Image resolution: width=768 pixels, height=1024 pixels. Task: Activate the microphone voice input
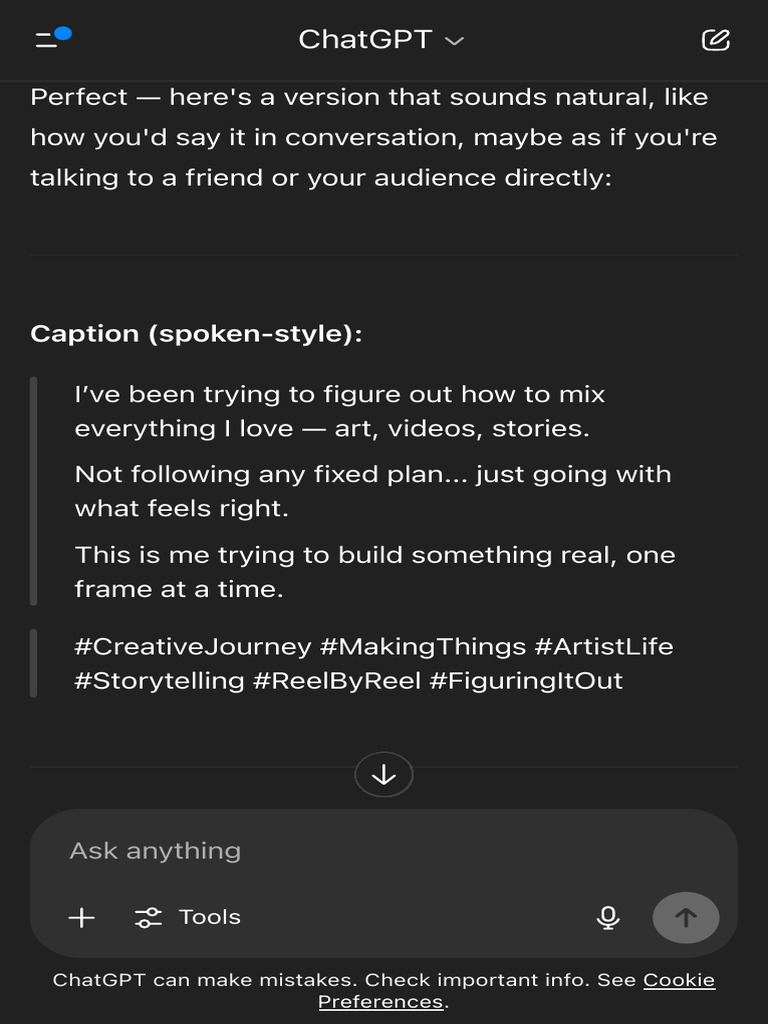(x=608, y=917)
